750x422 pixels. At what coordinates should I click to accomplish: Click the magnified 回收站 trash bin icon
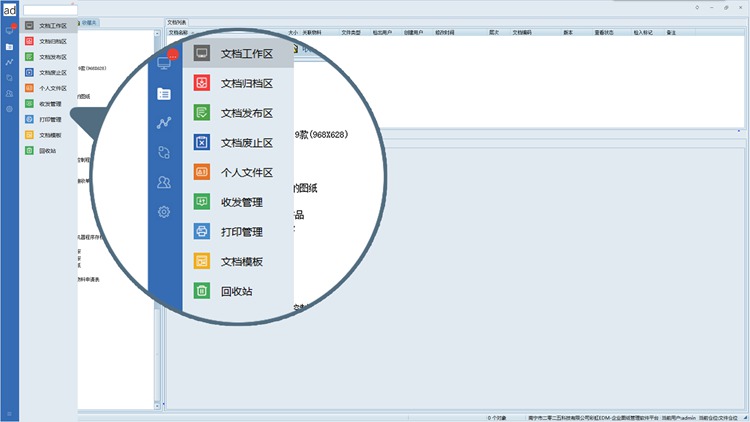pyautogui.click(x=201, y=291)
